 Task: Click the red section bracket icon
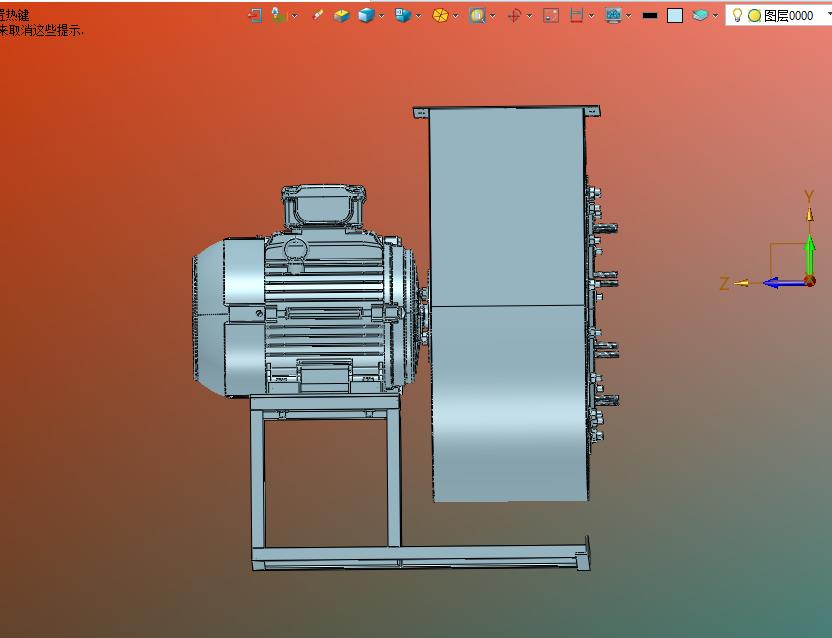576,15
